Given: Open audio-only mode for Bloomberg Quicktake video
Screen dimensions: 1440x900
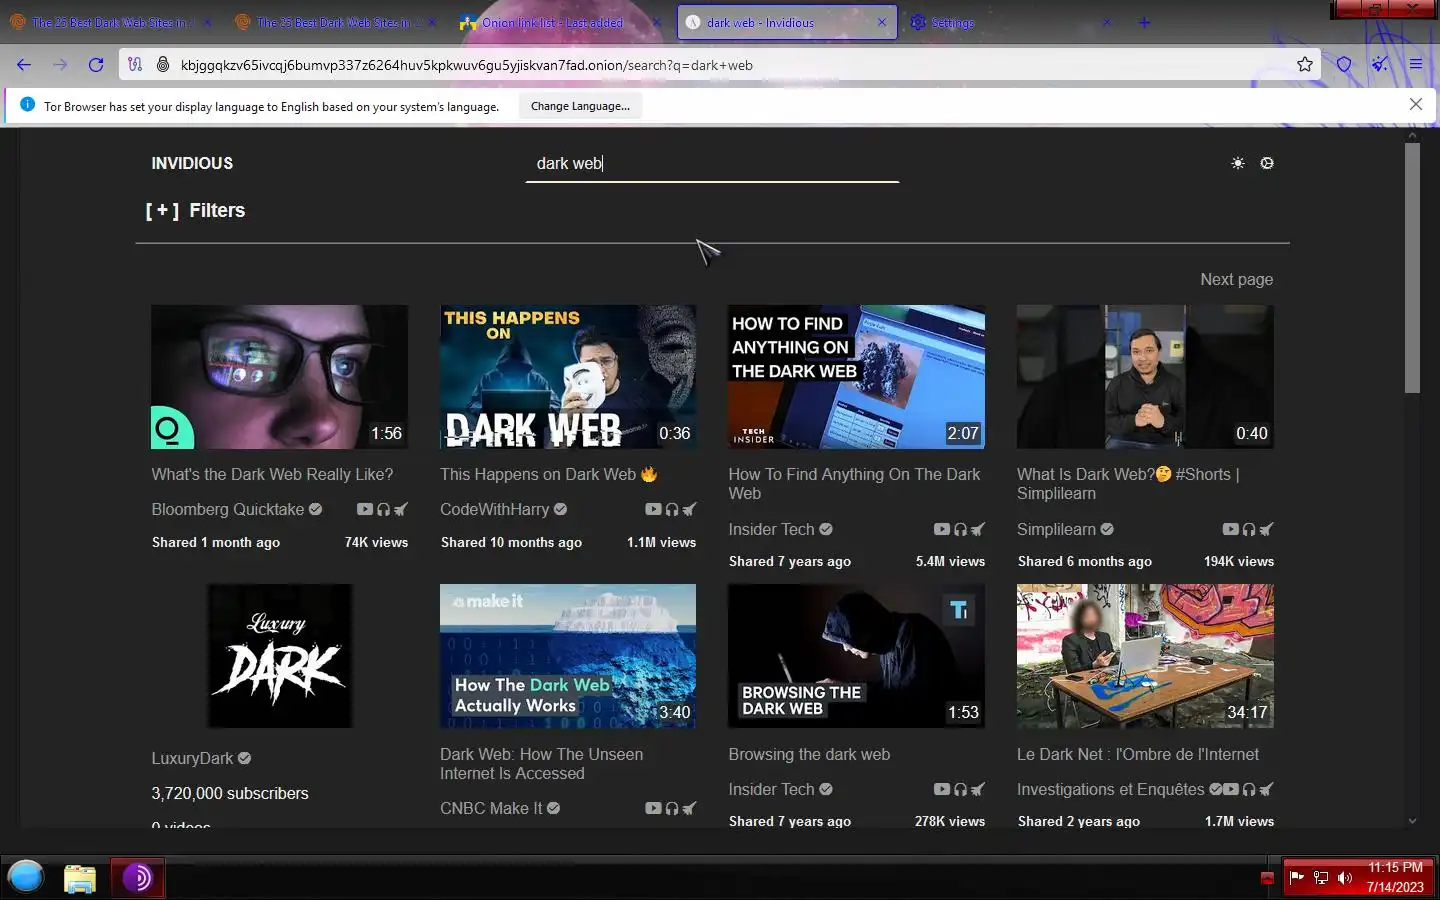Looking at the screenshot, I should point(383,509).
